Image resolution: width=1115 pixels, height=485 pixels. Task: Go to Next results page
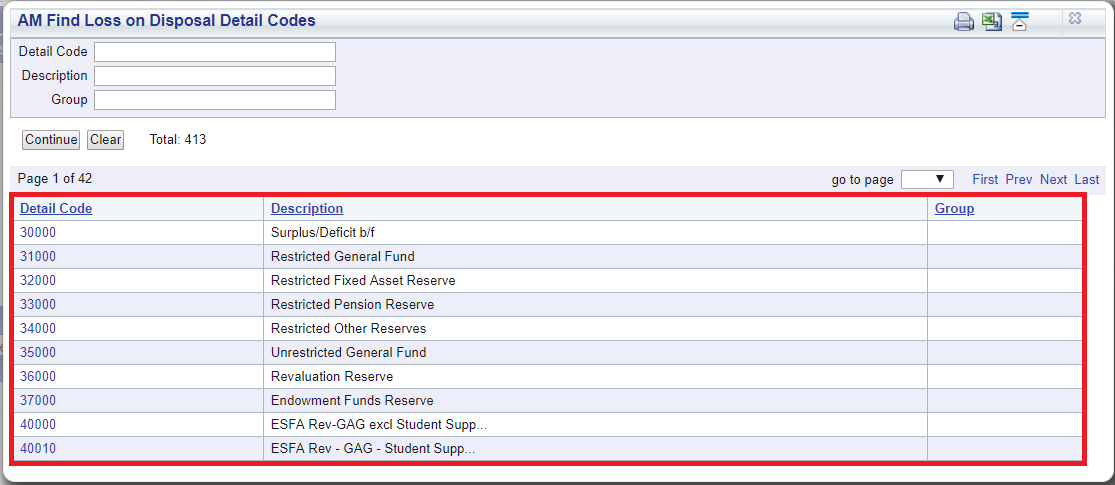click(x=1053, y=180)
